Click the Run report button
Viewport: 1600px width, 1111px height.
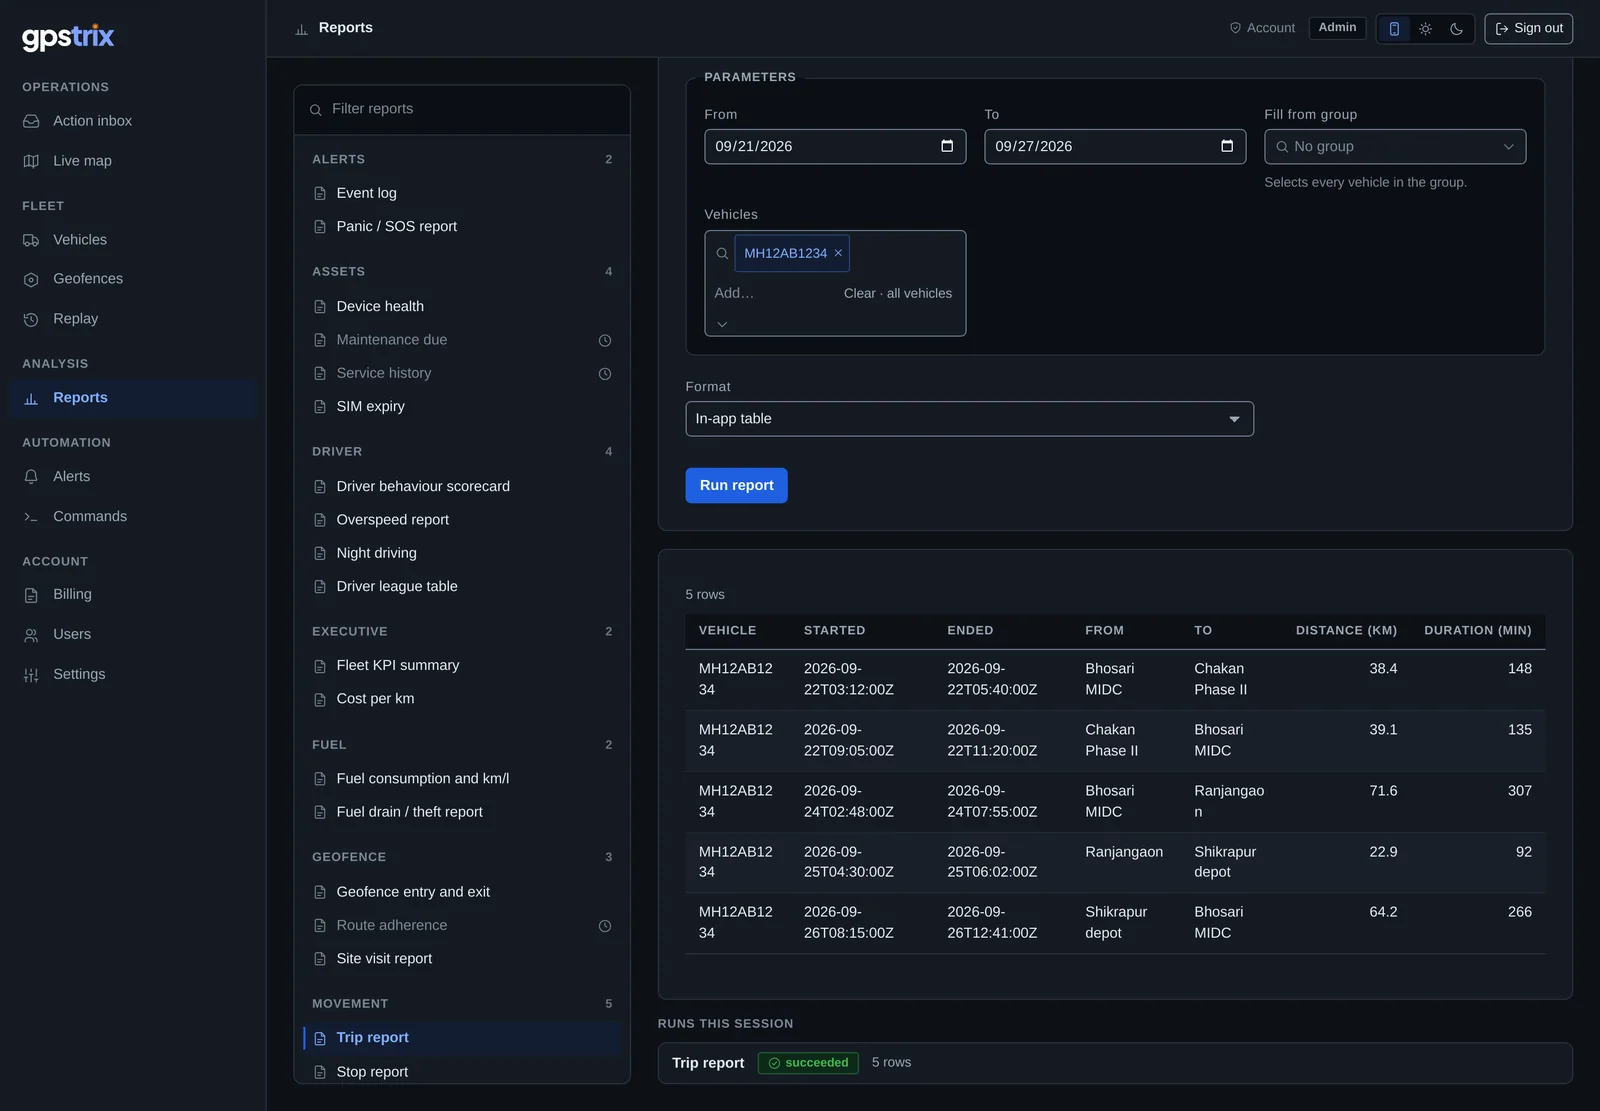pos(736,485)
